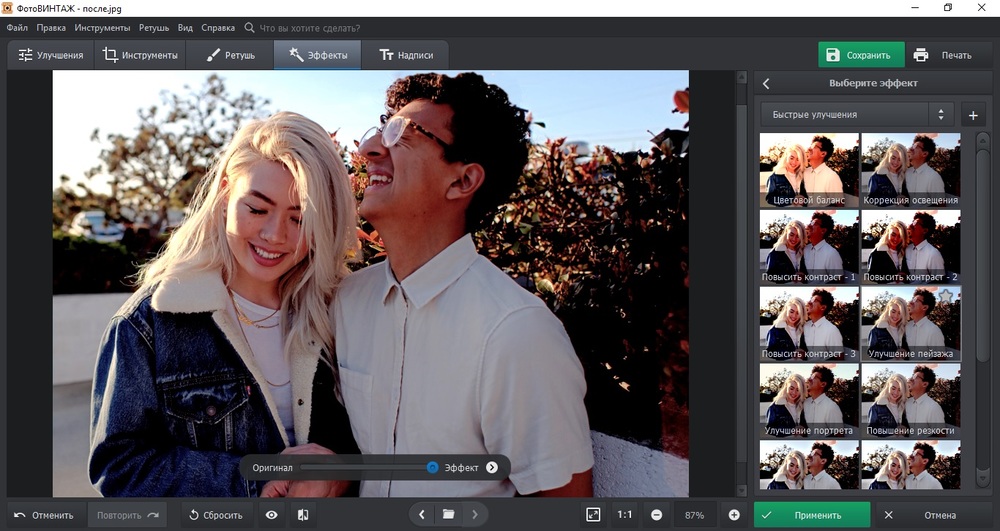Switch to the Надписи tab
The width and height of the screenshot is (1000, 531).
[x=406, y=55]
